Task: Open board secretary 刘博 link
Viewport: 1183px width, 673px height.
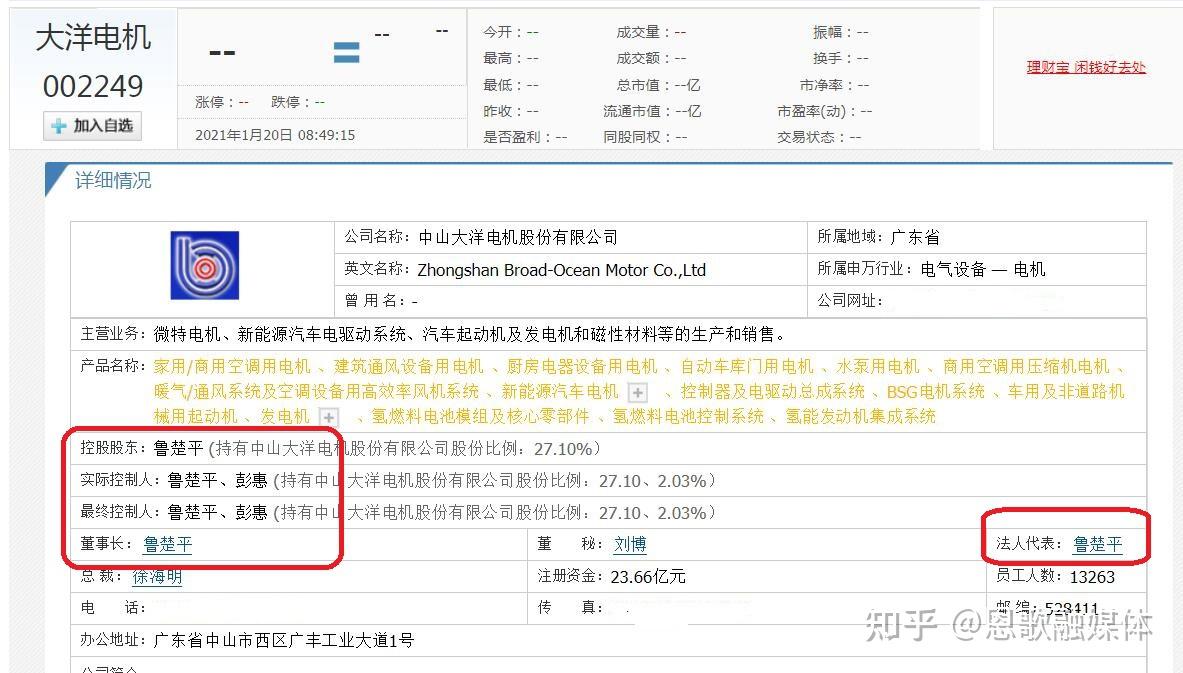Action: click(630, 545)
